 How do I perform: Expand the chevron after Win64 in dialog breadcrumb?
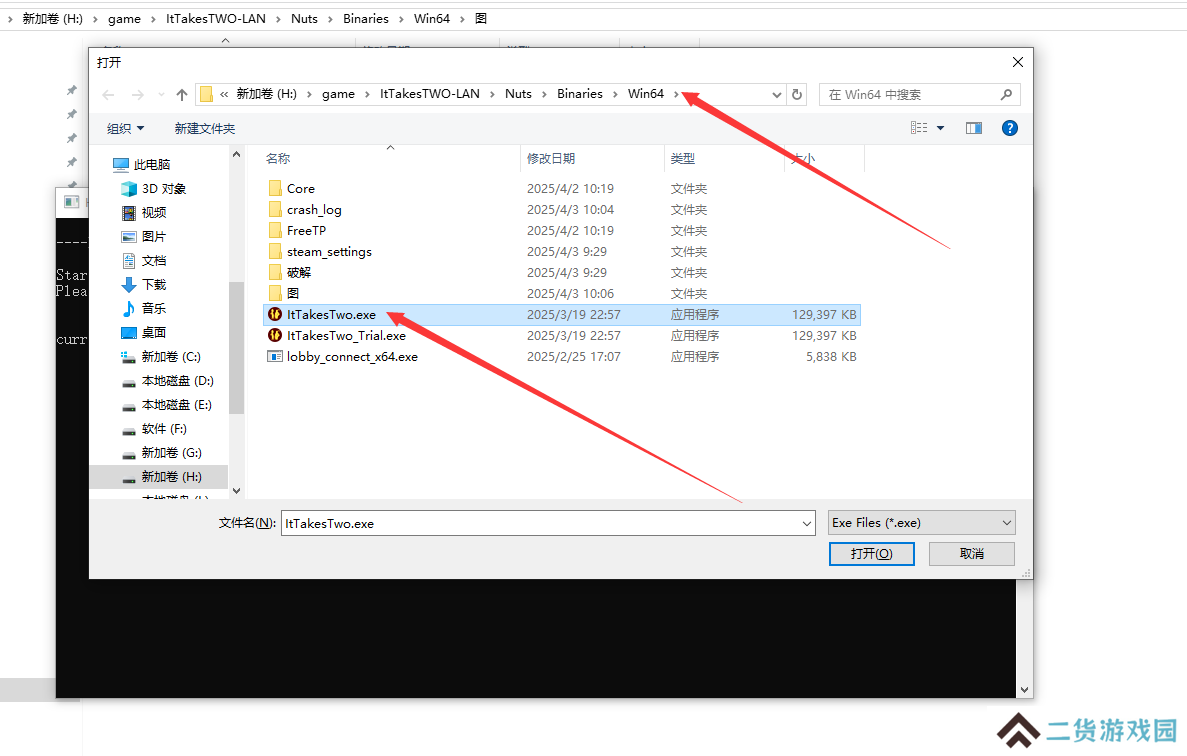[676, 94]
